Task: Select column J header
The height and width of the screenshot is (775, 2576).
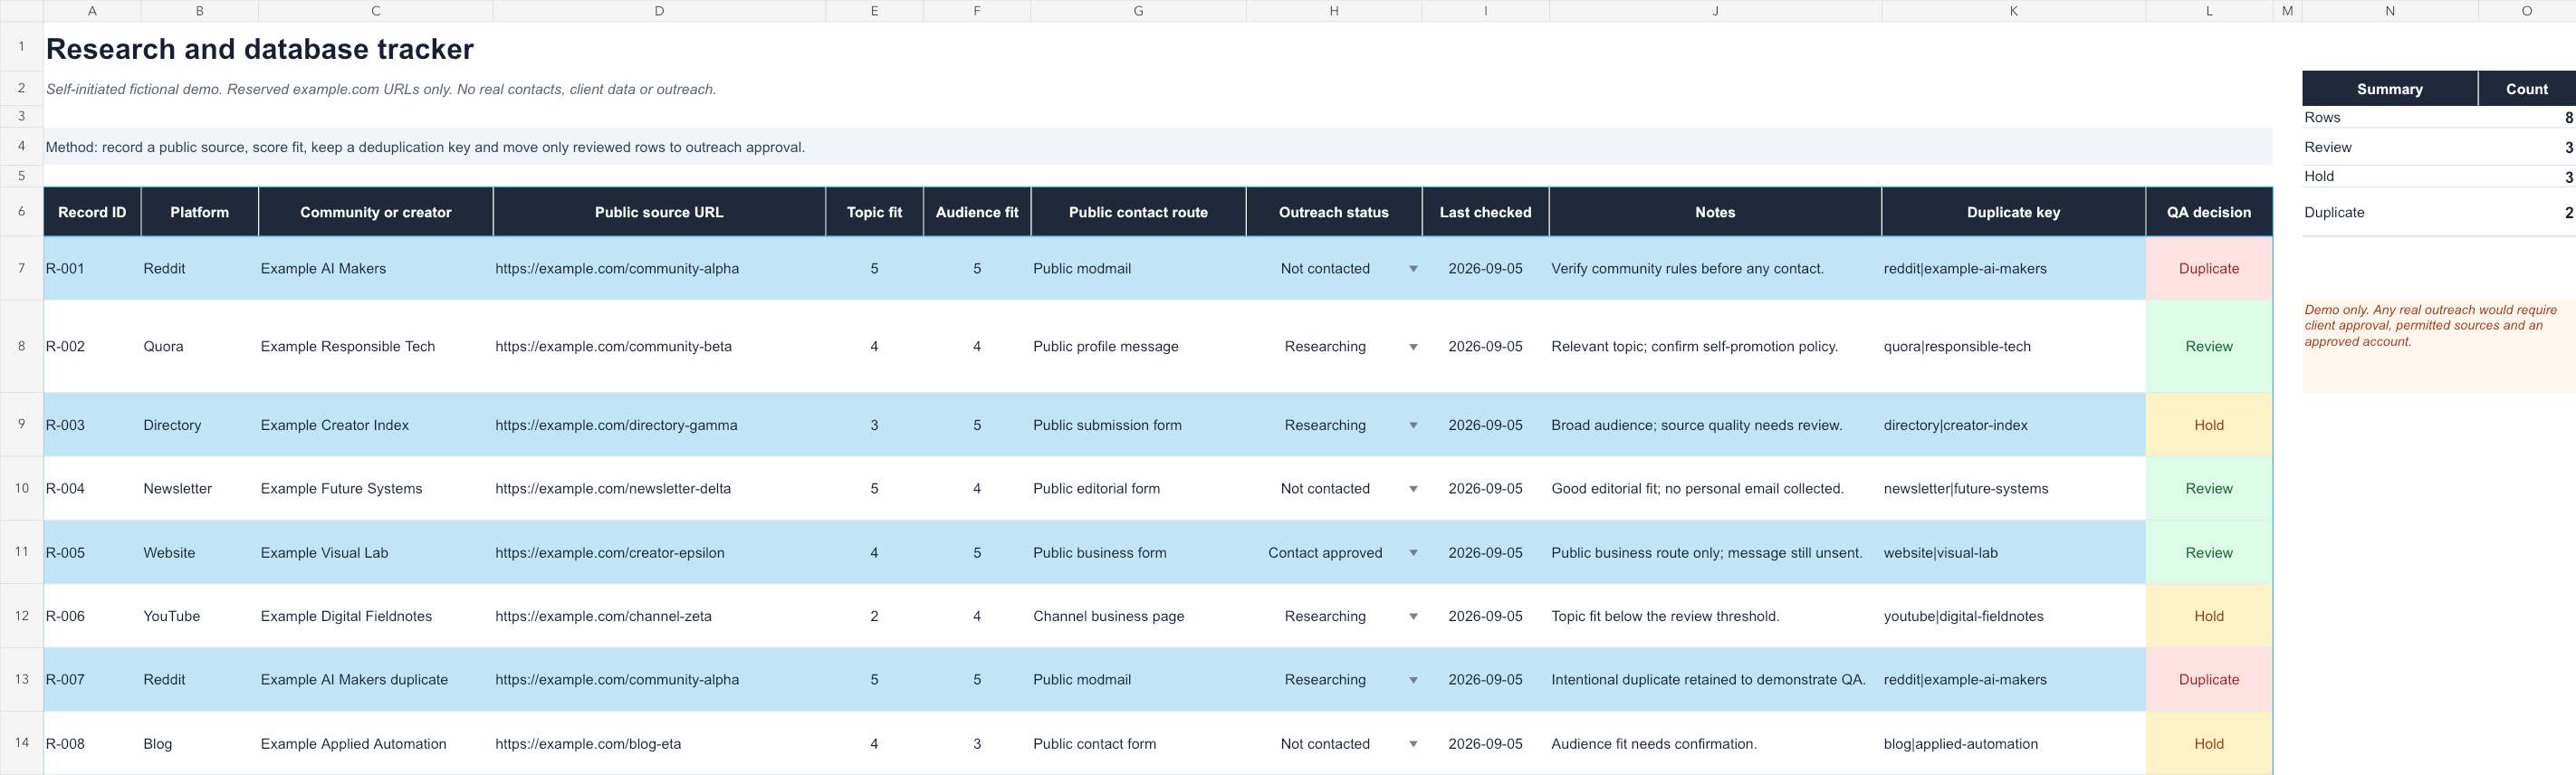Action: [1715, 11]
